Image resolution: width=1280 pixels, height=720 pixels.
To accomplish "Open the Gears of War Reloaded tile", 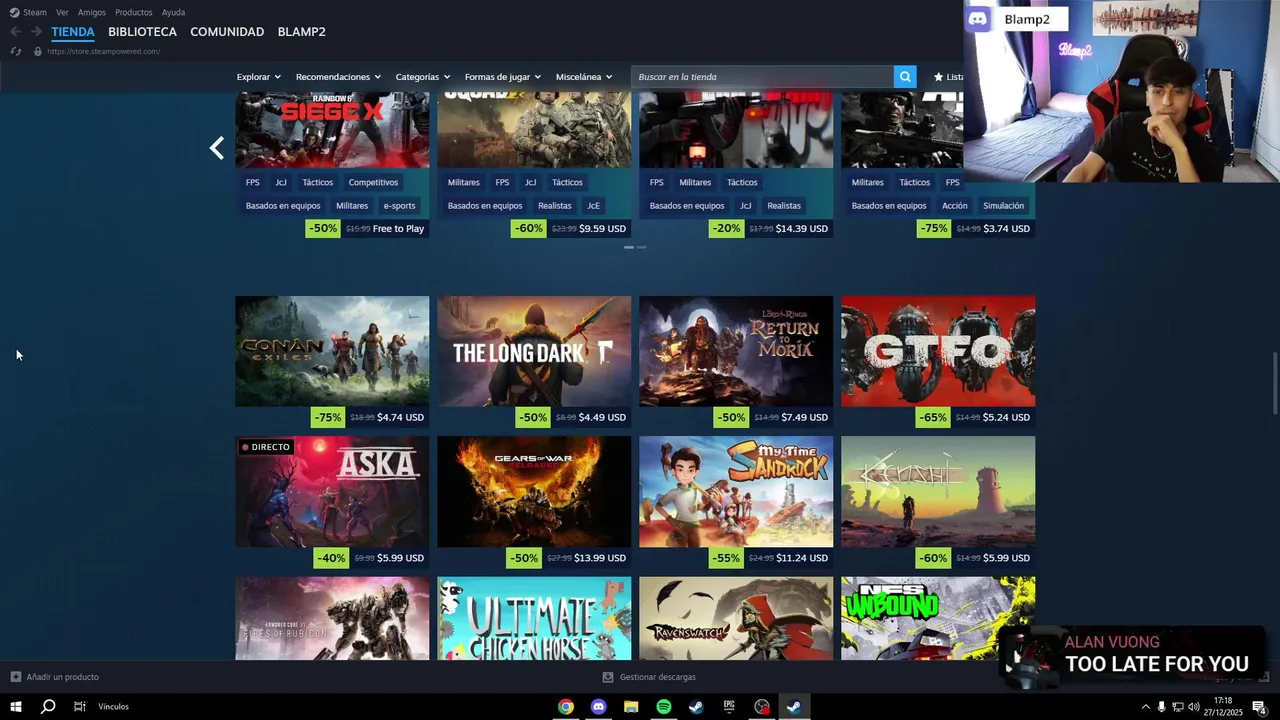I will click(534, 492).
